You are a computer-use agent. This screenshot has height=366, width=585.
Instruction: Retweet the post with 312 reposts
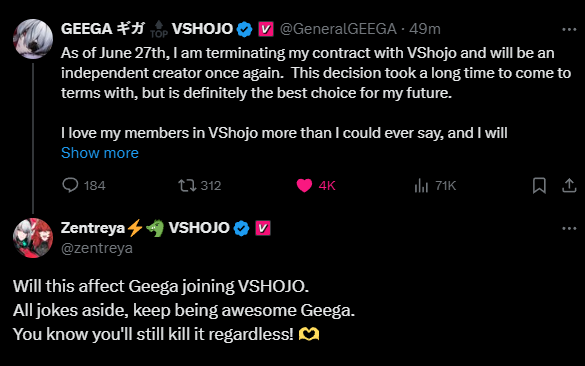[x=187, y=185]
